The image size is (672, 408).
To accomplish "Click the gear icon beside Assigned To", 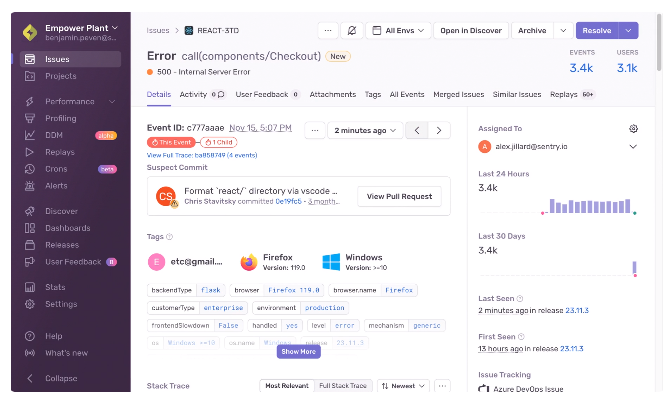I will tap(633, 129).
